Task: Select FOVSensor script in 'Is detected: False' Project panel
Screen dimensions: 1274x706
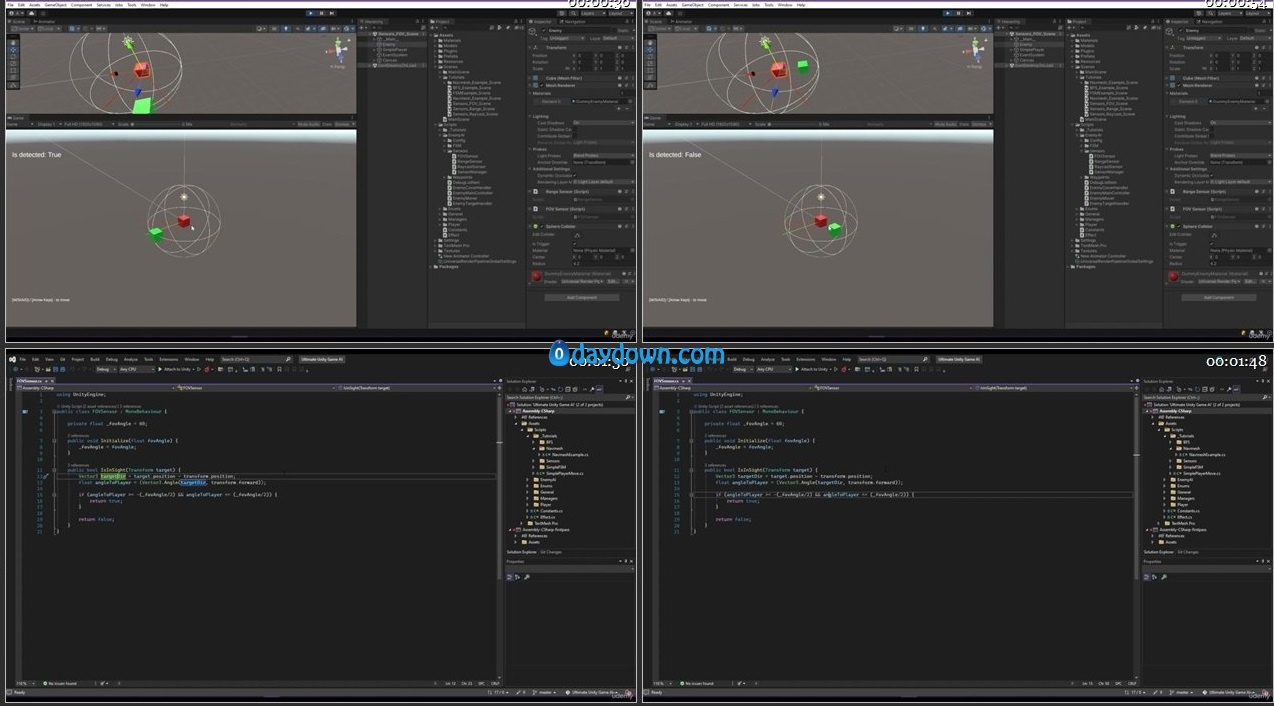Action: pyautogui.click(x=1104, y=156)
